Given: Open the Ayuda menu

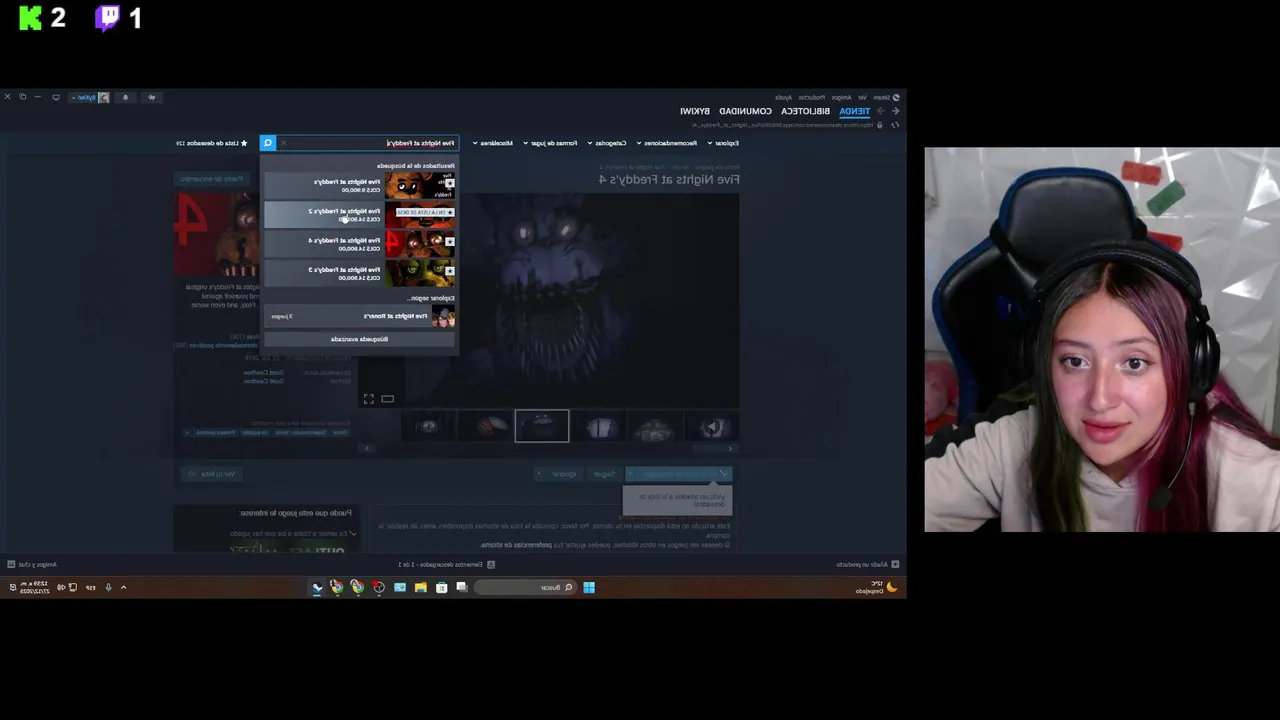Looking at the screenshot, I should coord(783,98).
